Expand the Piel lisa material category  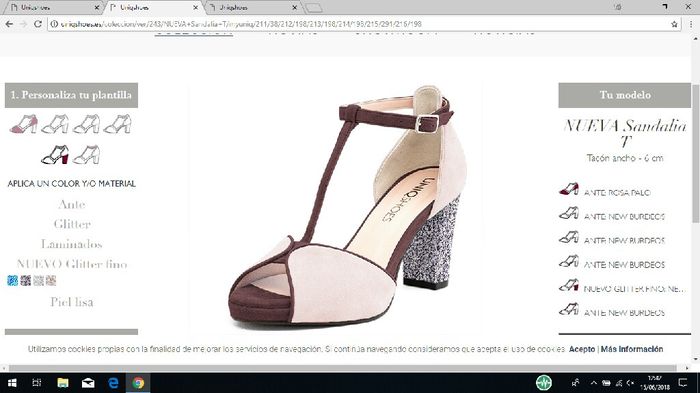(71, 302)
